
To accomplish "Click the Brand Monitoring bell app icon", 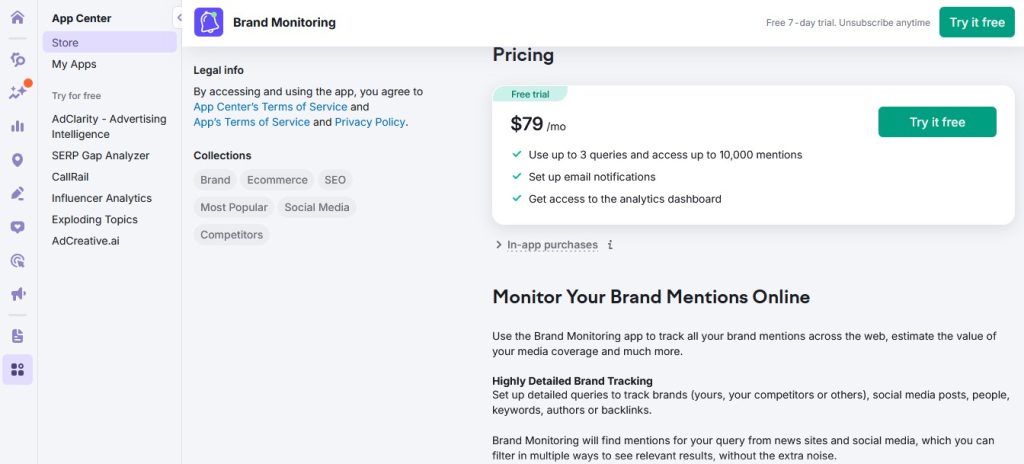I will [208, 22].
